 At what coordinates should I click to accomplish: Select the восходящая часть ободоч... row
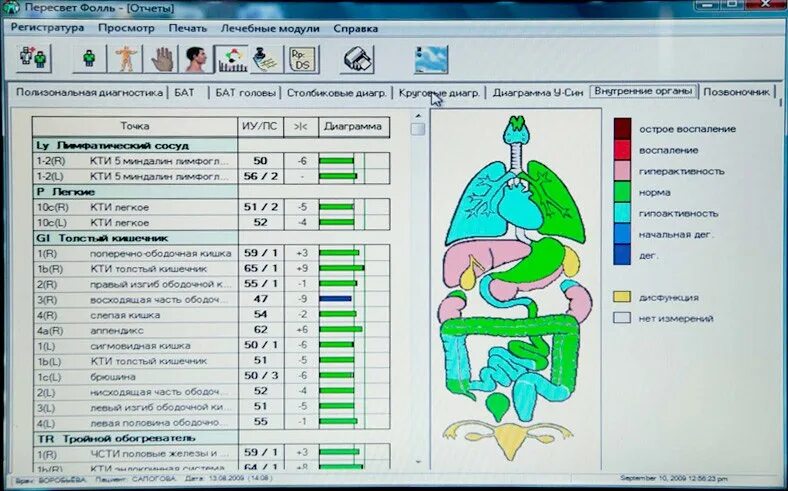211,299
